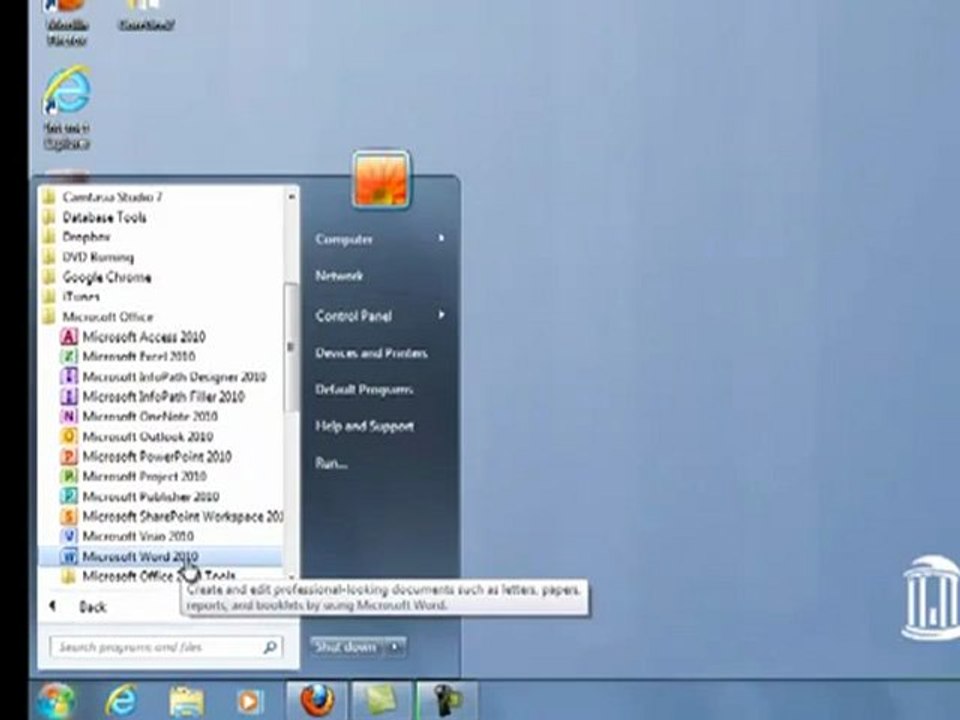The height and width of the screenshot is (720, 960).
Task: Open Default Programs
Action: coord(364,389)
